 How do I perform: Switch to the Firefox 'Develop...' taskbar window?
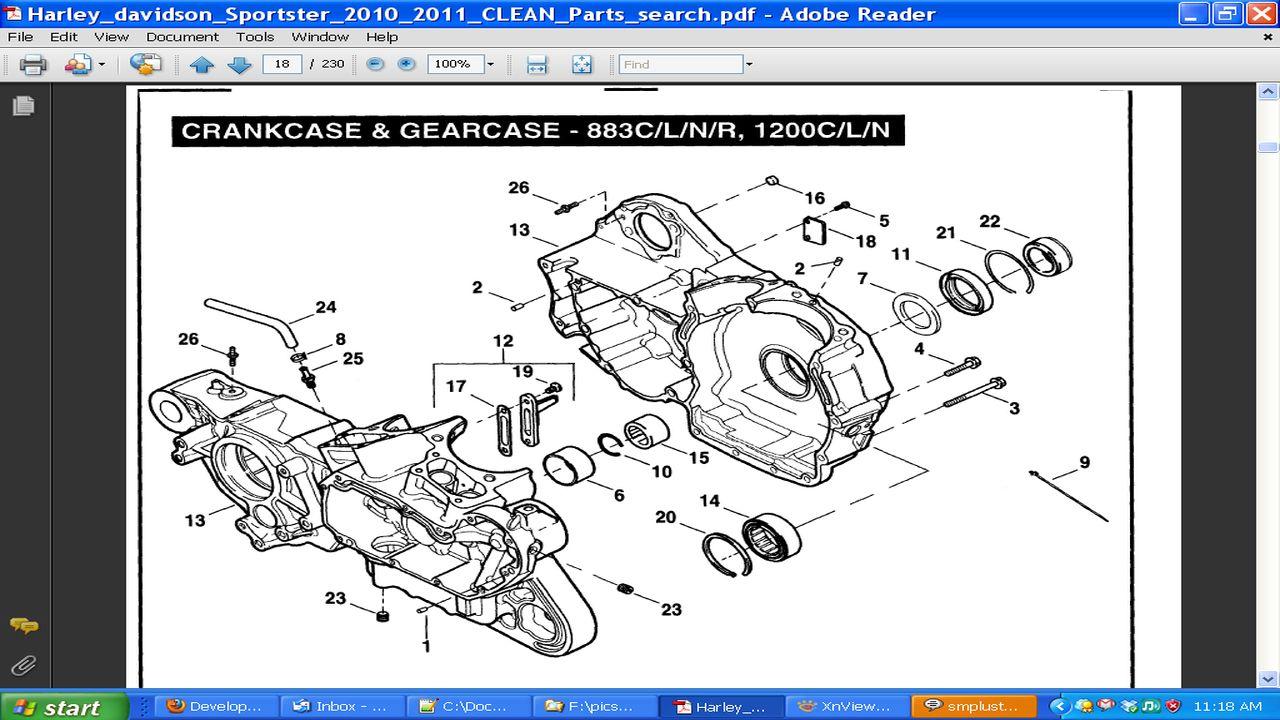pos(216,706)
